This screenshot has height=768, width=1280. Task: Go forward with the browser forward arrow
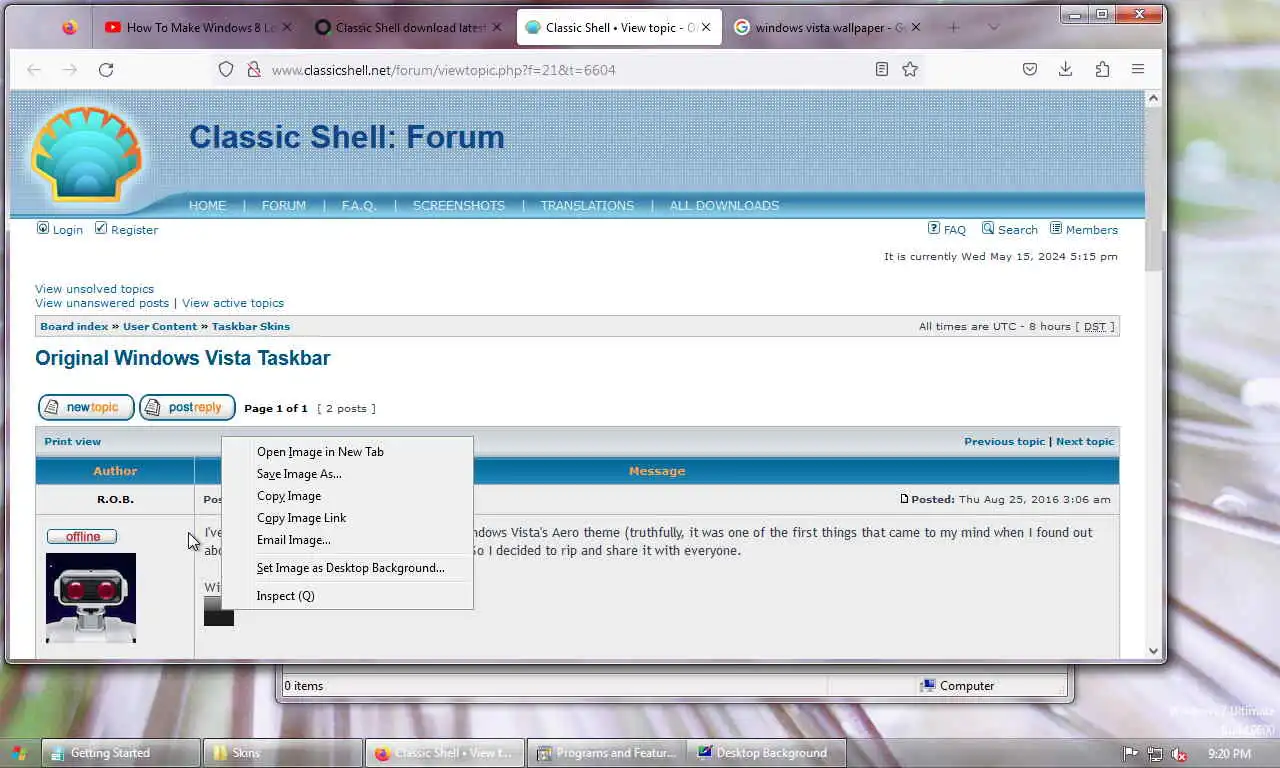tap(69, 70)
